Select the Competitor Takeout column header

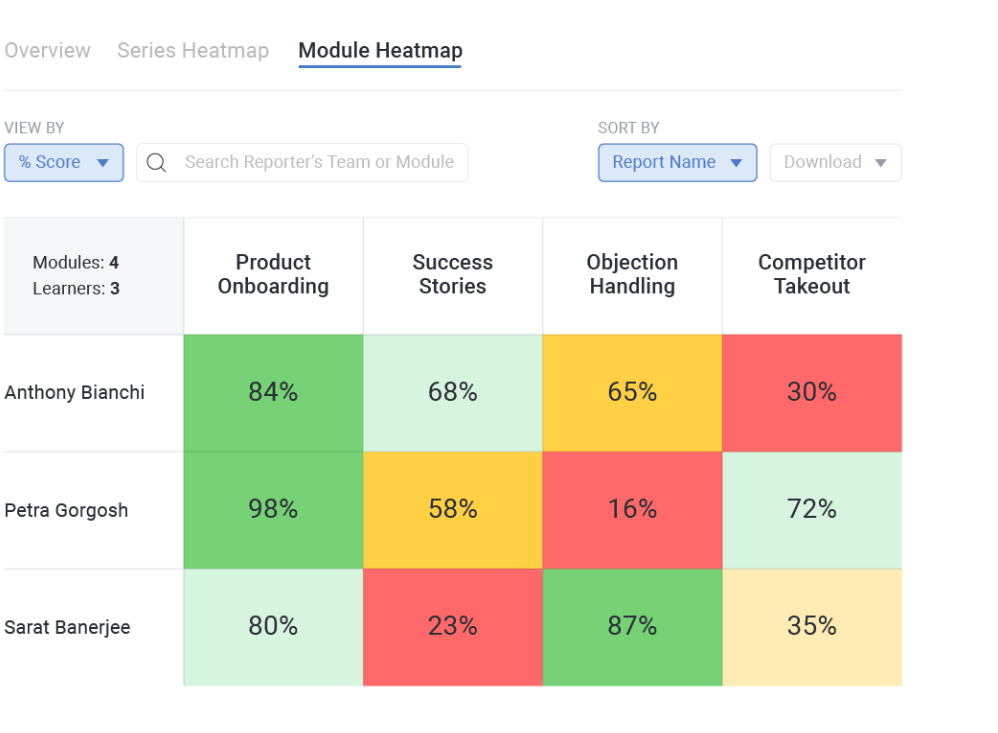point(812,275)
